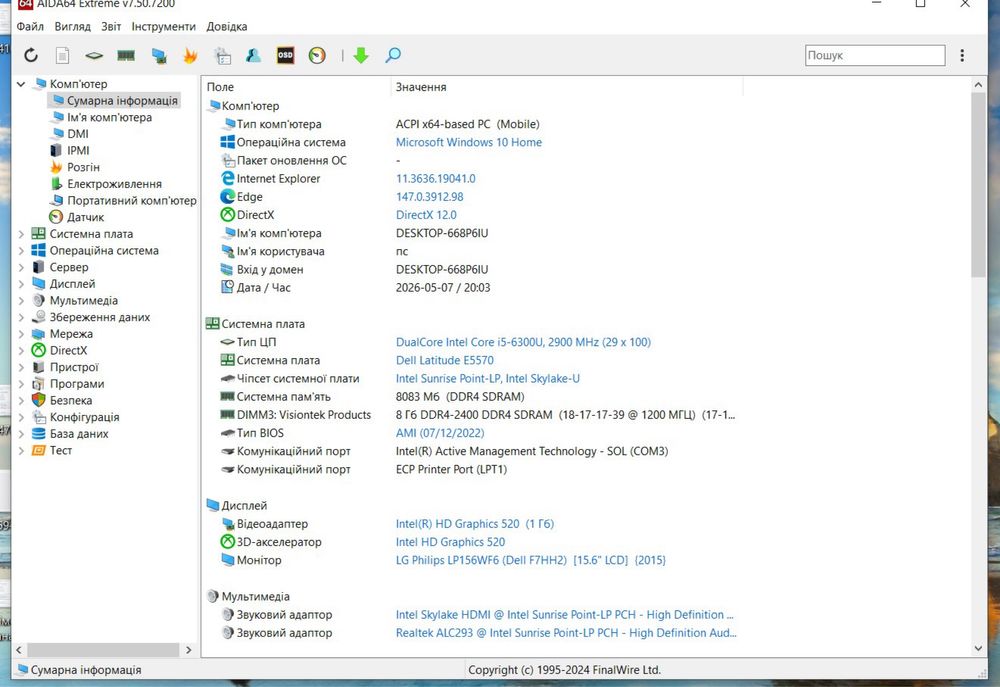The height and width of the screenshot is (687, 1000).
Task: Click the flame icon next to Розгін
Action: [56, 167]
